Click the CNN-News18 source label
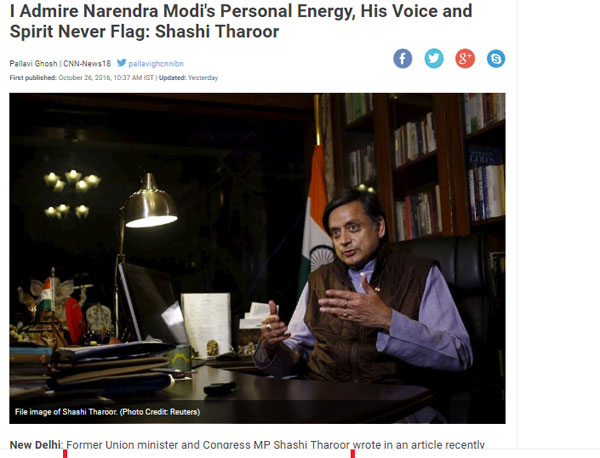 [x=87, y=64]
